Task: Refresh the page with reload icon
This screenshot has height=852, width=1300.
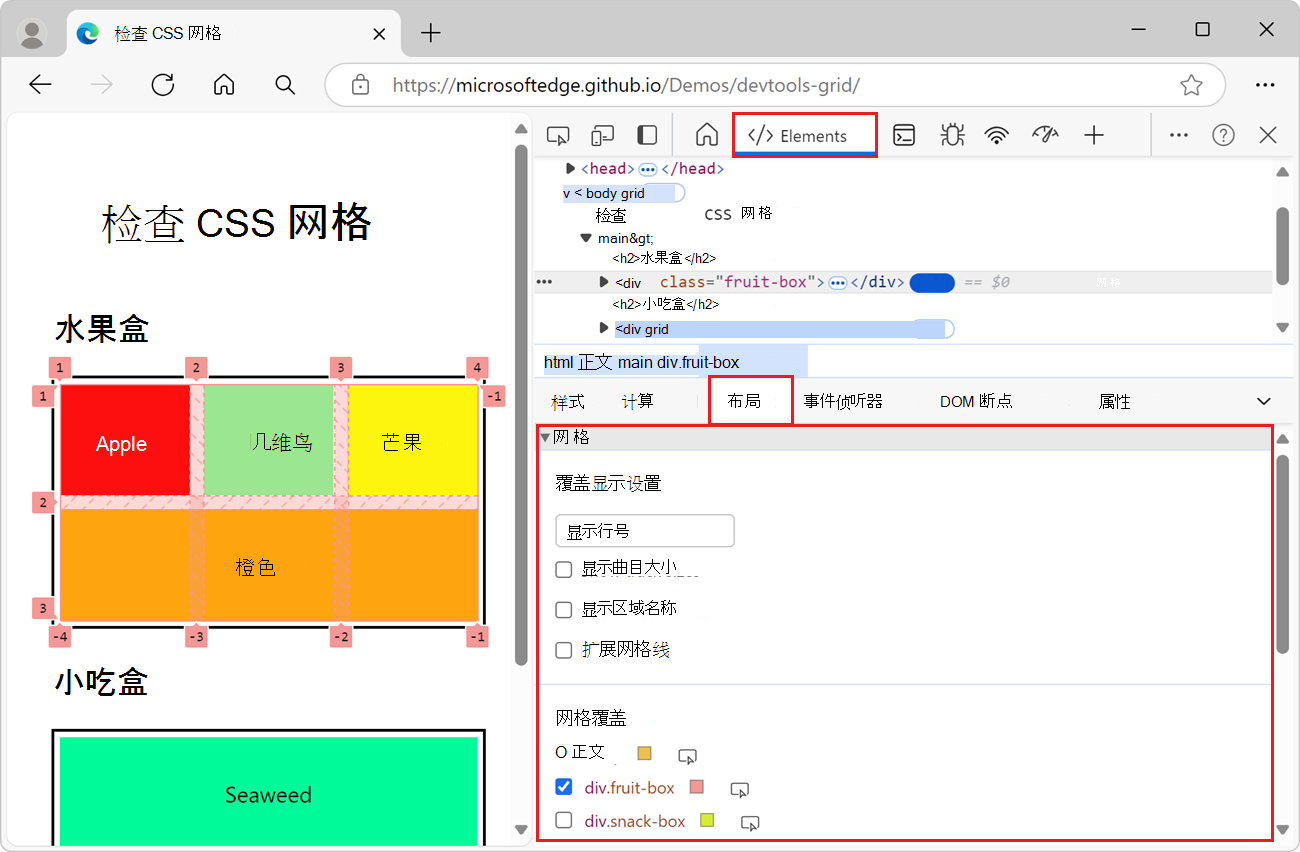Action: pos(163,85)
